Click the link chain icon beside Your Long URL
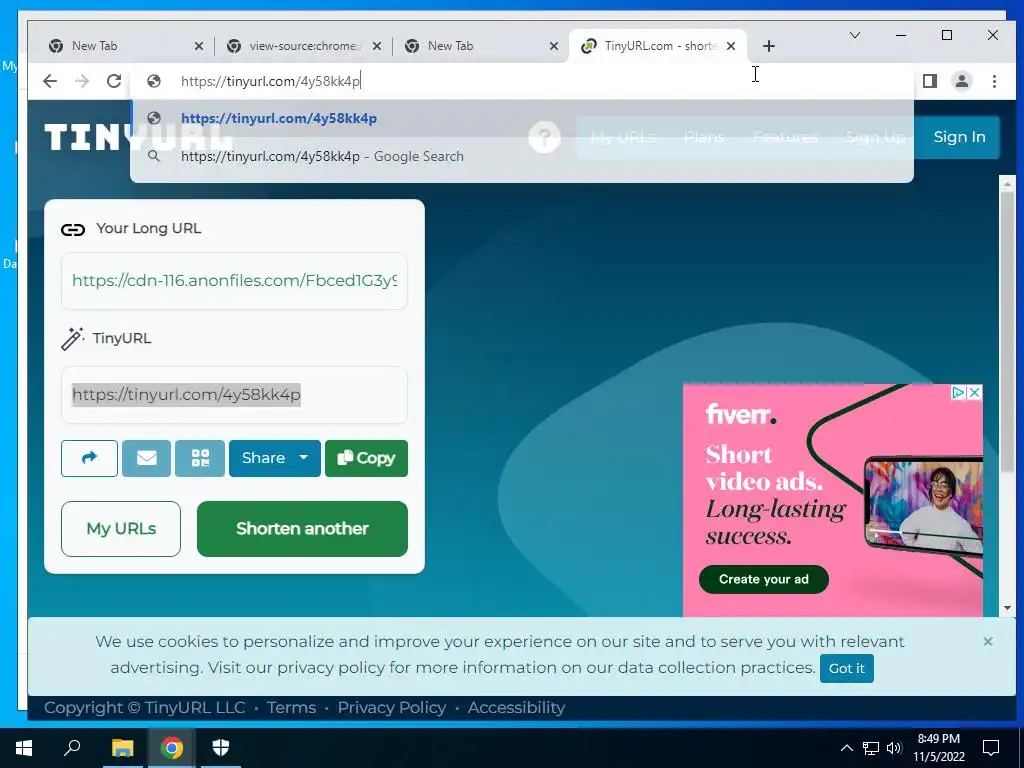The height and width of the screenshot is (768, 1024). 73,229
